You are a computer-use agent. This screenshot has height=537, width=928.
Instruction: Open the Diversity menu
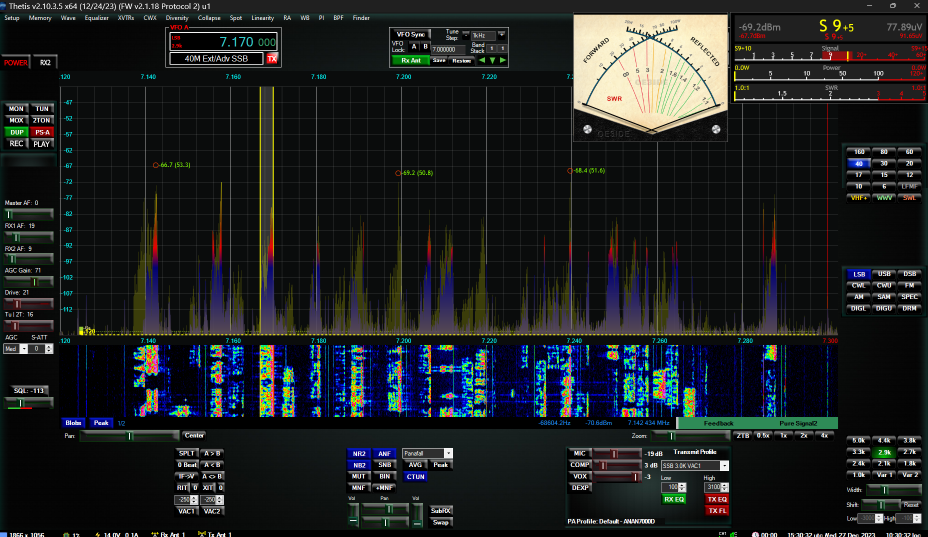click(176, 18)
